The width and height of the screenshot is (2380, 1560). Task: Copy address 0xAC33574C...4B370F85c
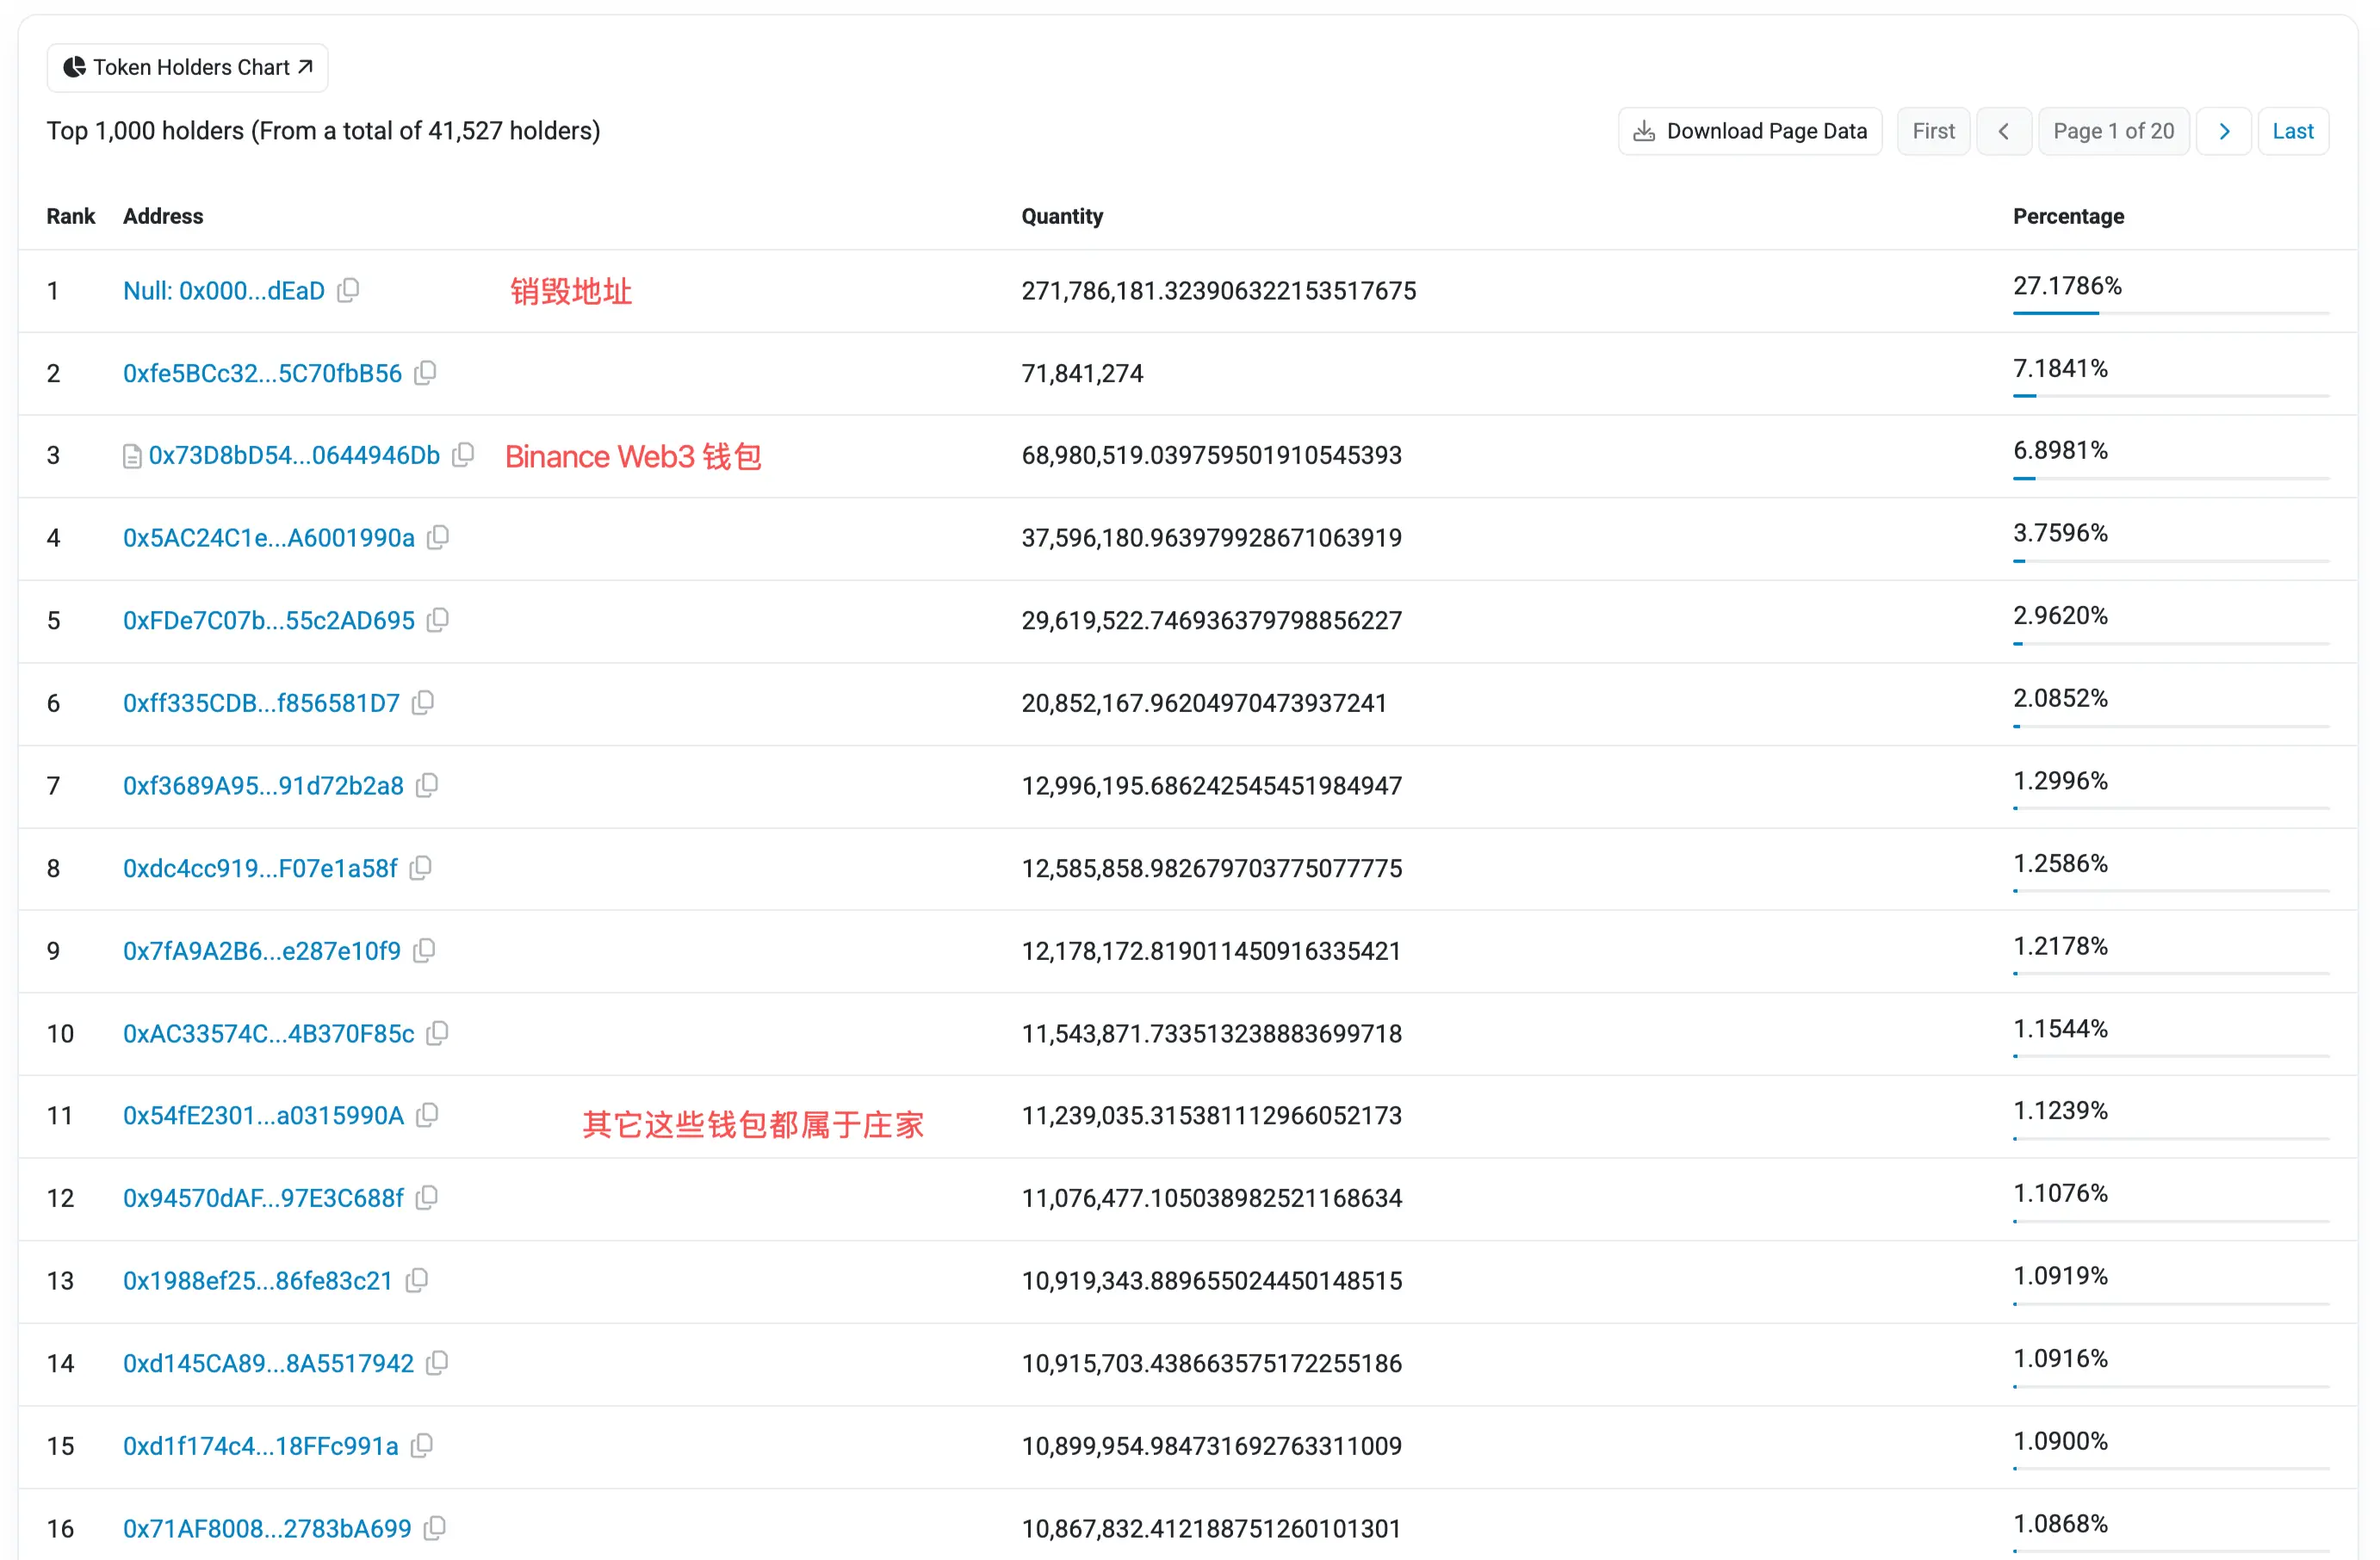pyautogui.click(x=437, y=1033)
